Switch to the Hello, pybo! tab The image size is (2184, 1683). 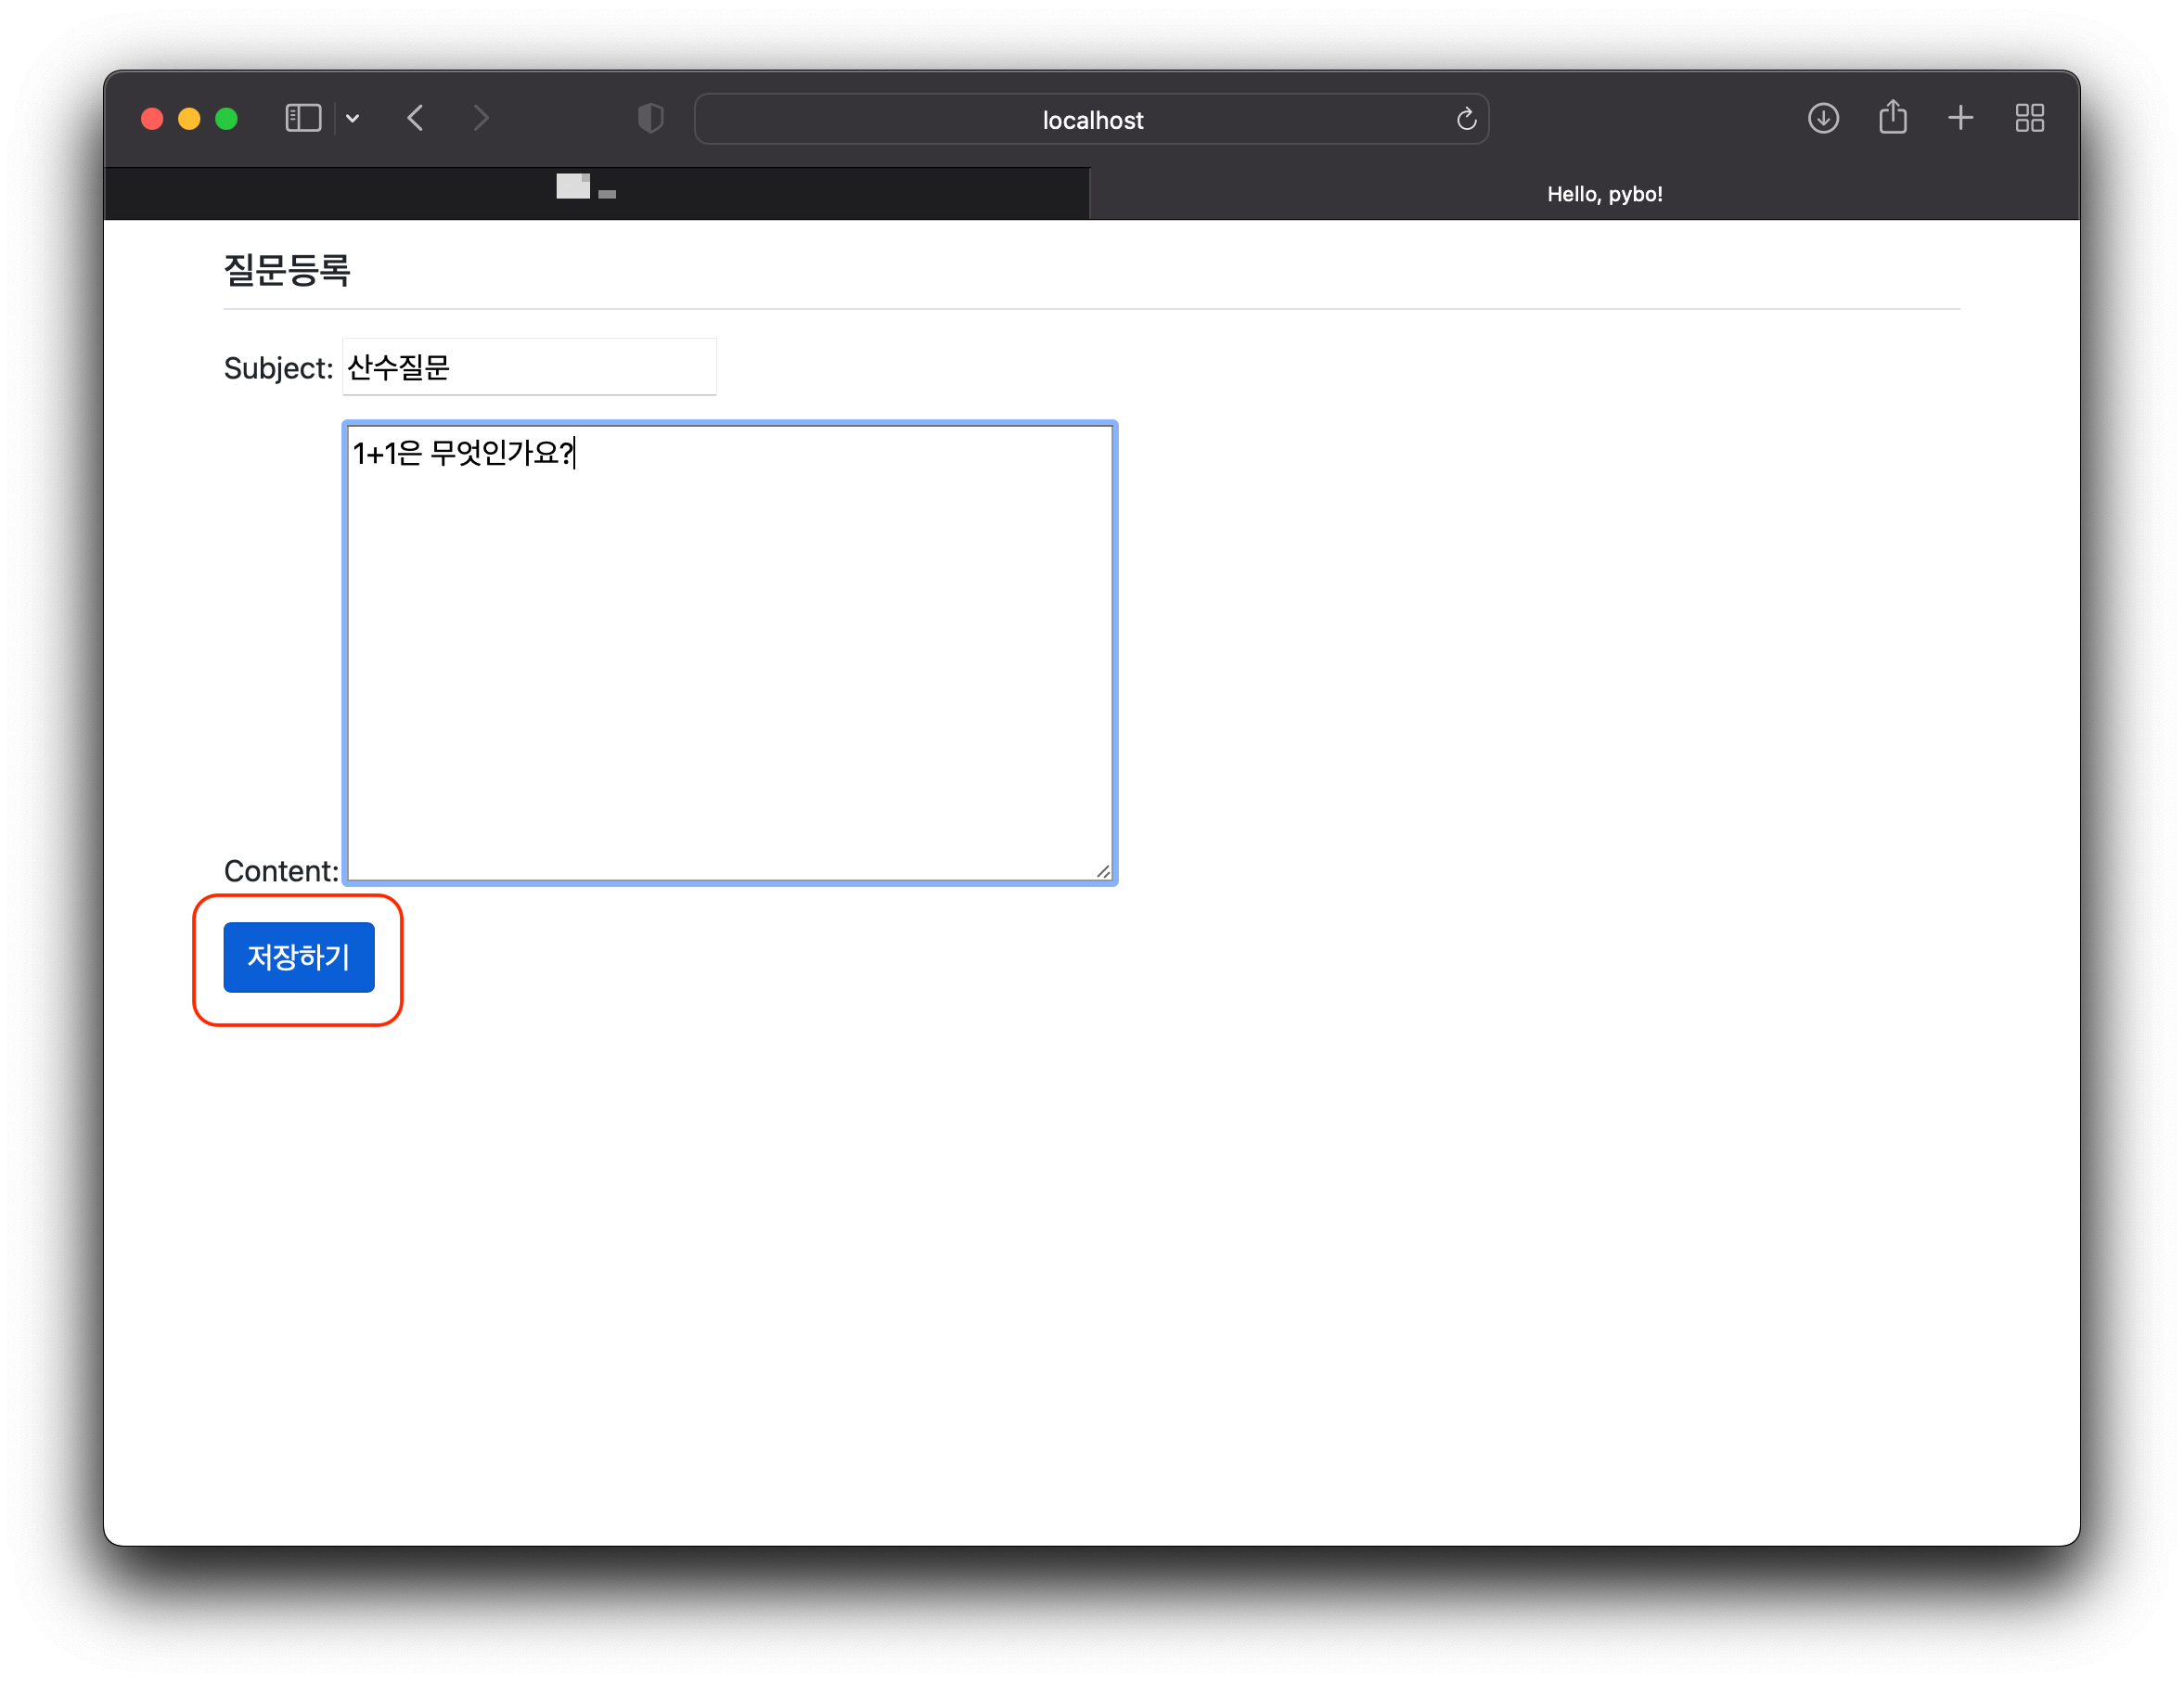click(1604, 194)
